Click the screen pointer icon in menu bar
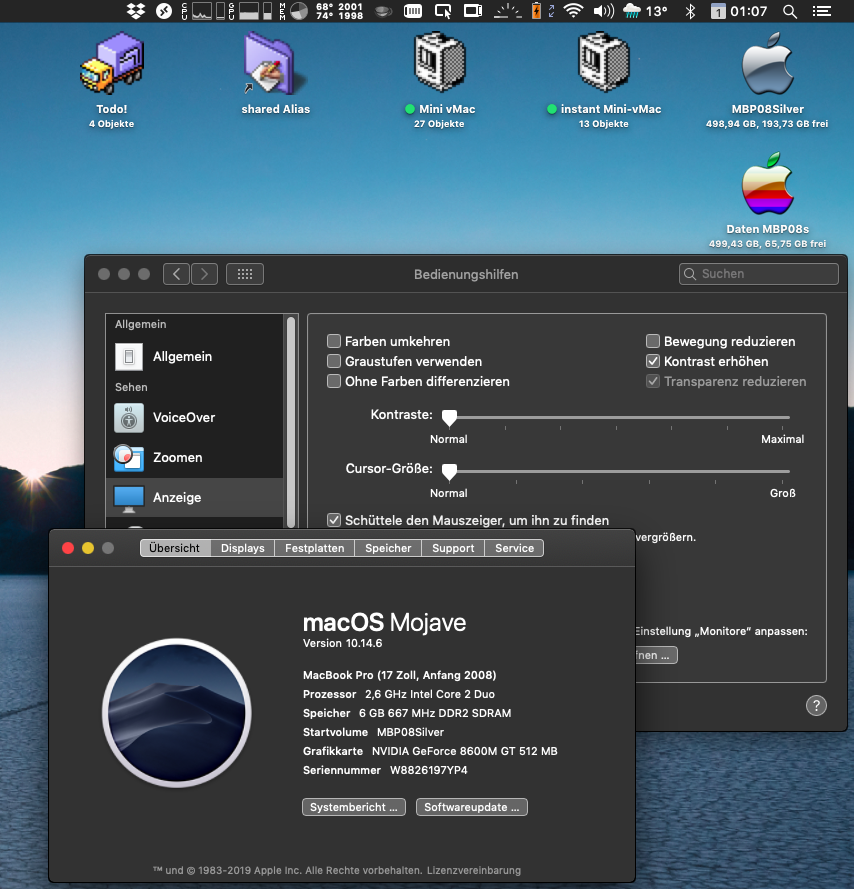Image resolution: width=854 pixels, height=889 pixels. [442, 11]
